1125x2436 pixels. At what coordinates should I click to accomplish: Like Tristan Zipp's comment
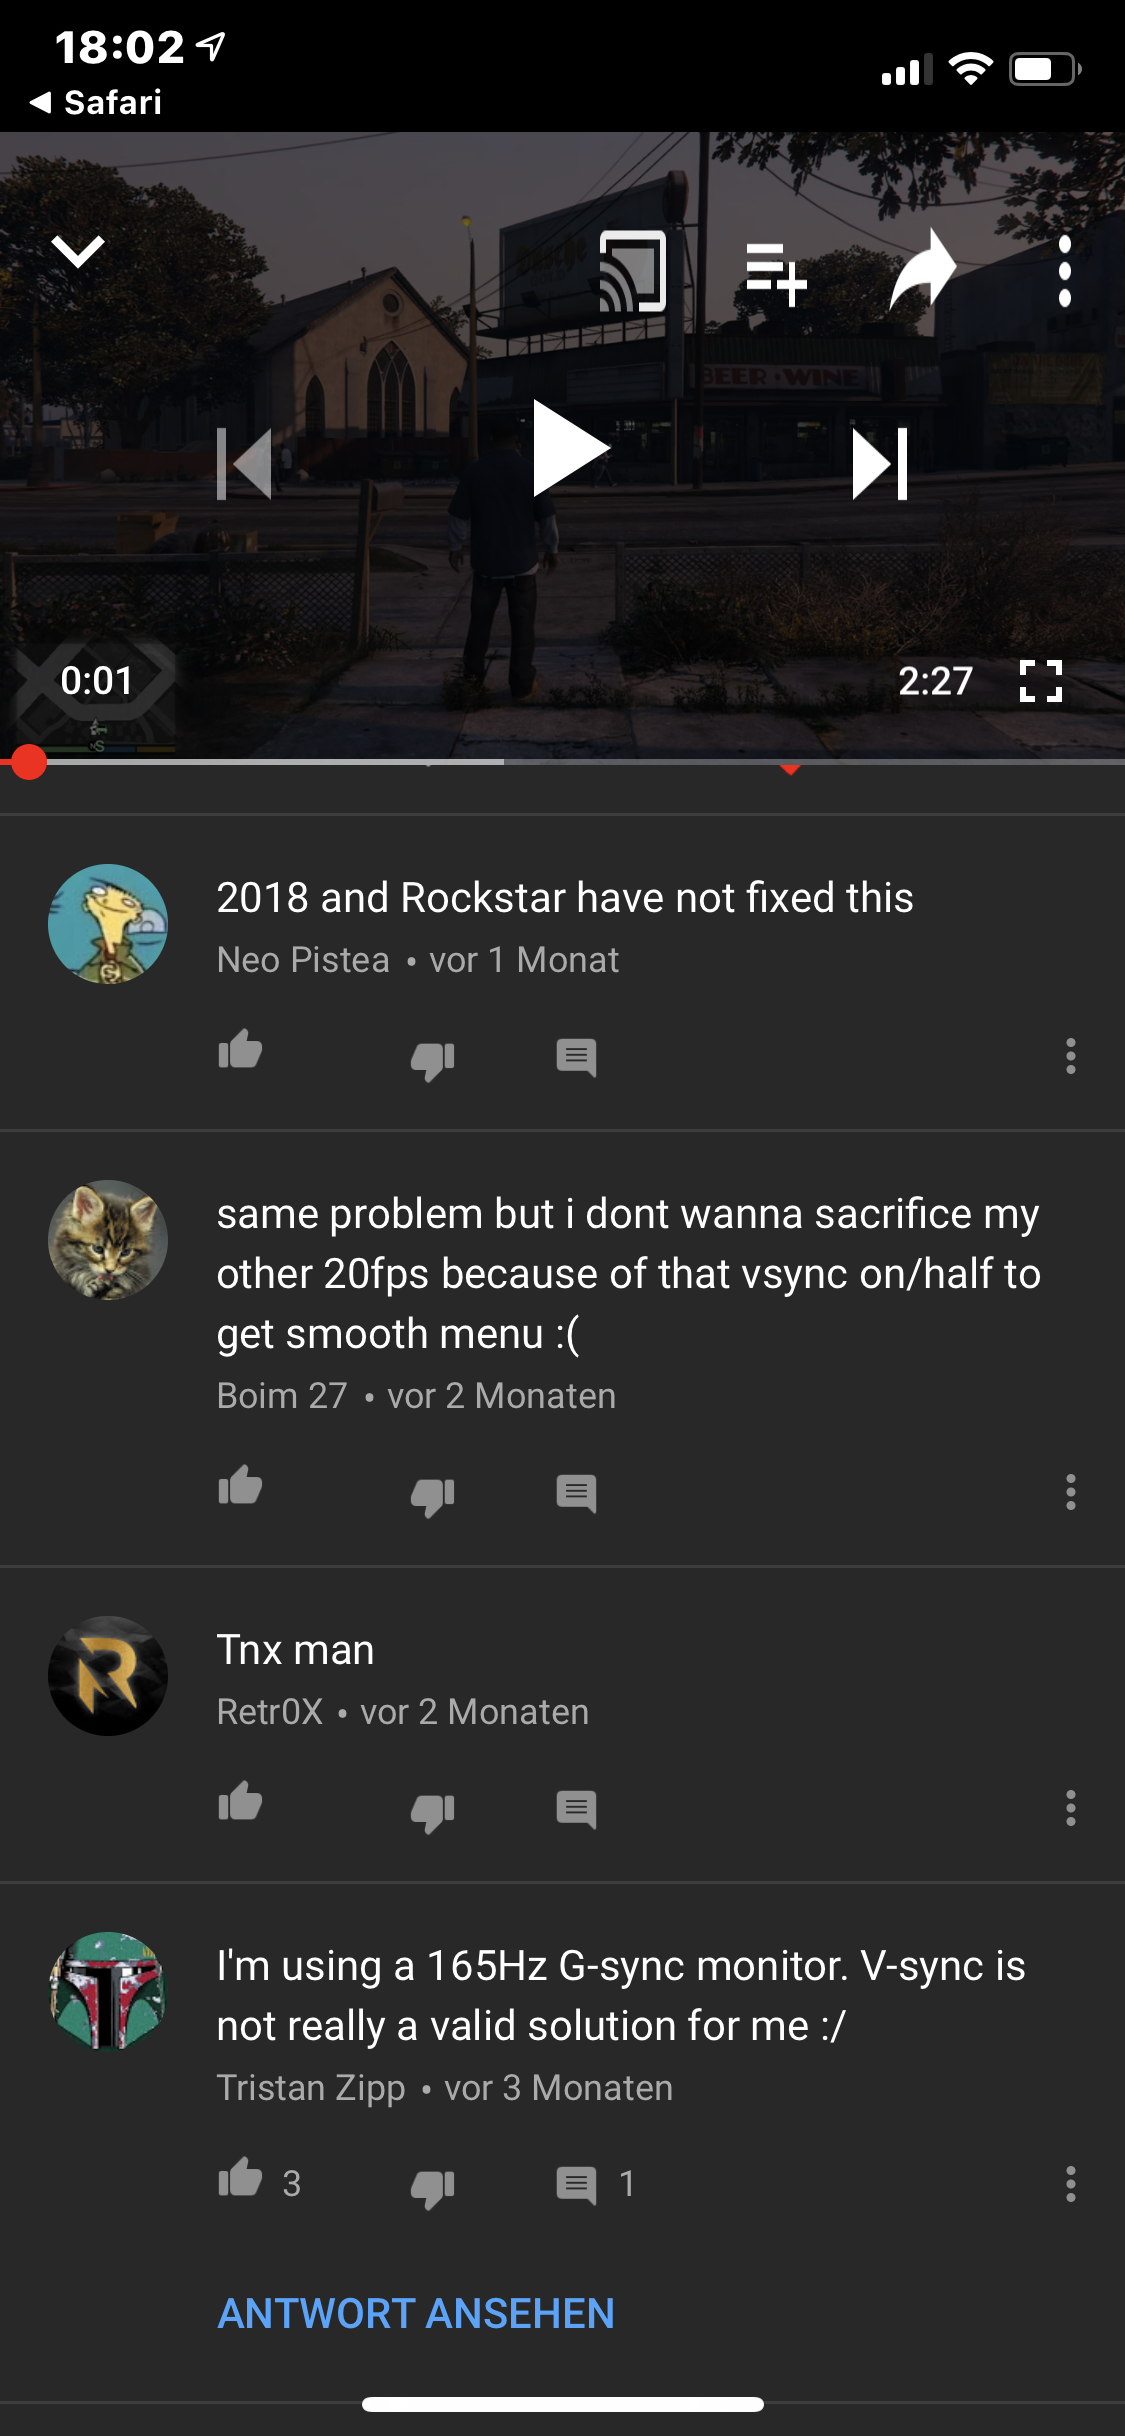[x=240, y=2178]
